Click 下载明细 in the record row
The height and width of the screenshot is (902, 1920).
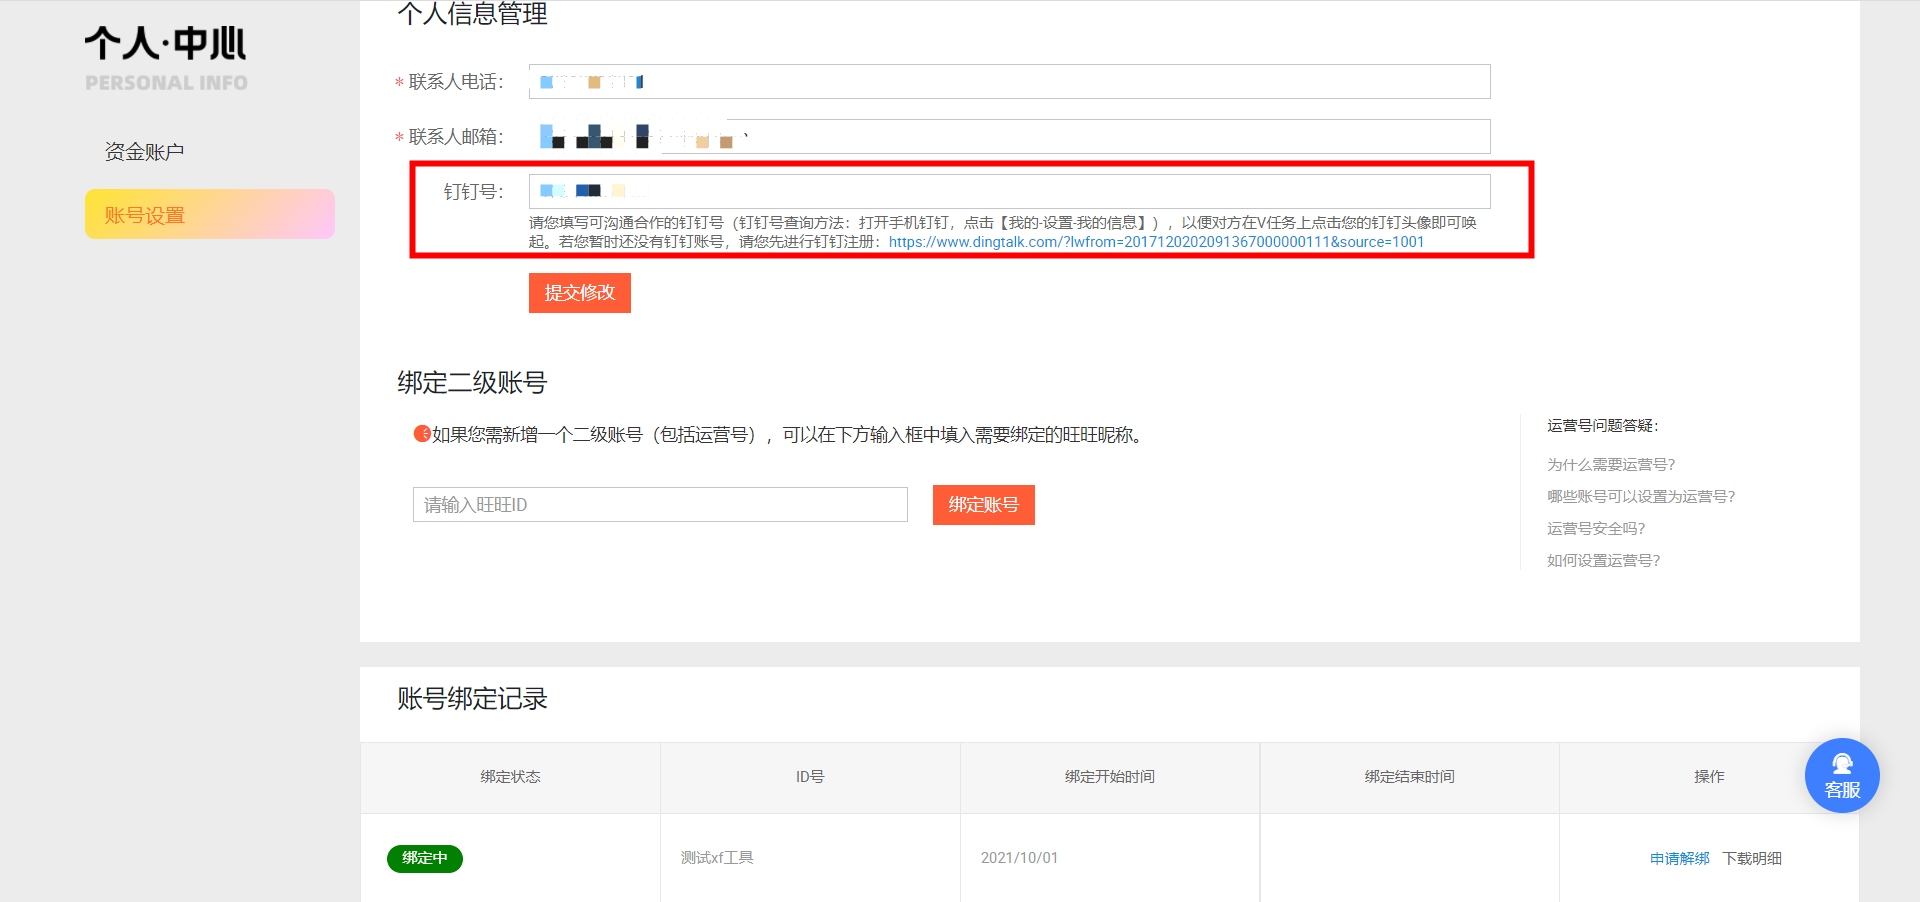point(1752,859)
